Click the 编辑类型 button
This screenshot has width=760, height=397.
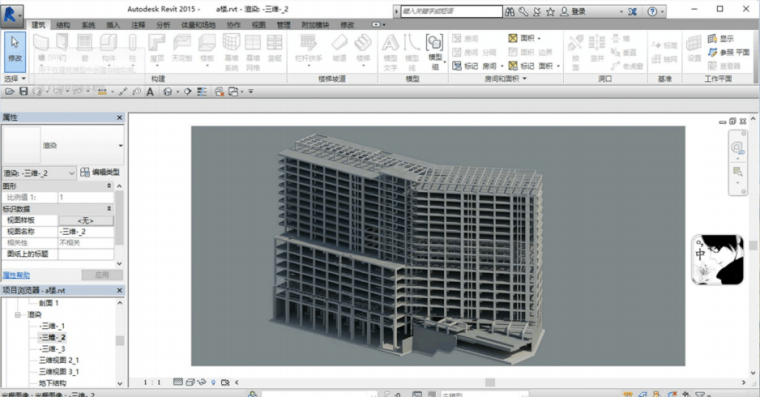pyautogui.click(x=100, y=172)
